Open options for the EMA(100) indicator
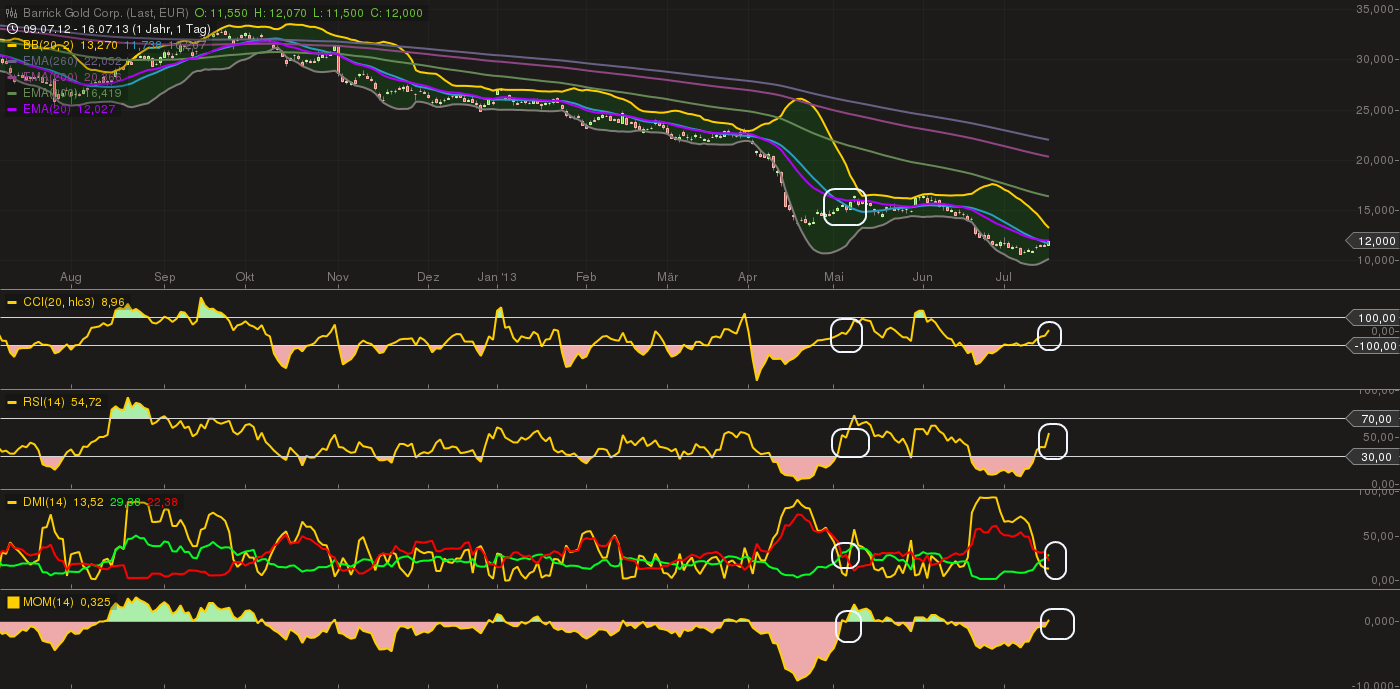Viewport: 1400px width, 689px height. (13, 93)
